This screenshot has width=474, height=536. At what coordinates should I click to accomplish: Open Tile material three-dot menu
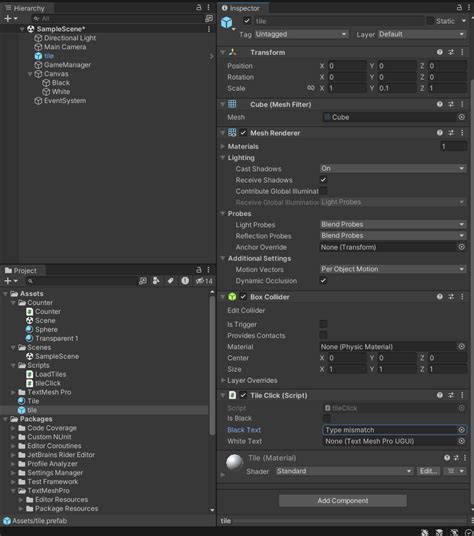(465, 458)
